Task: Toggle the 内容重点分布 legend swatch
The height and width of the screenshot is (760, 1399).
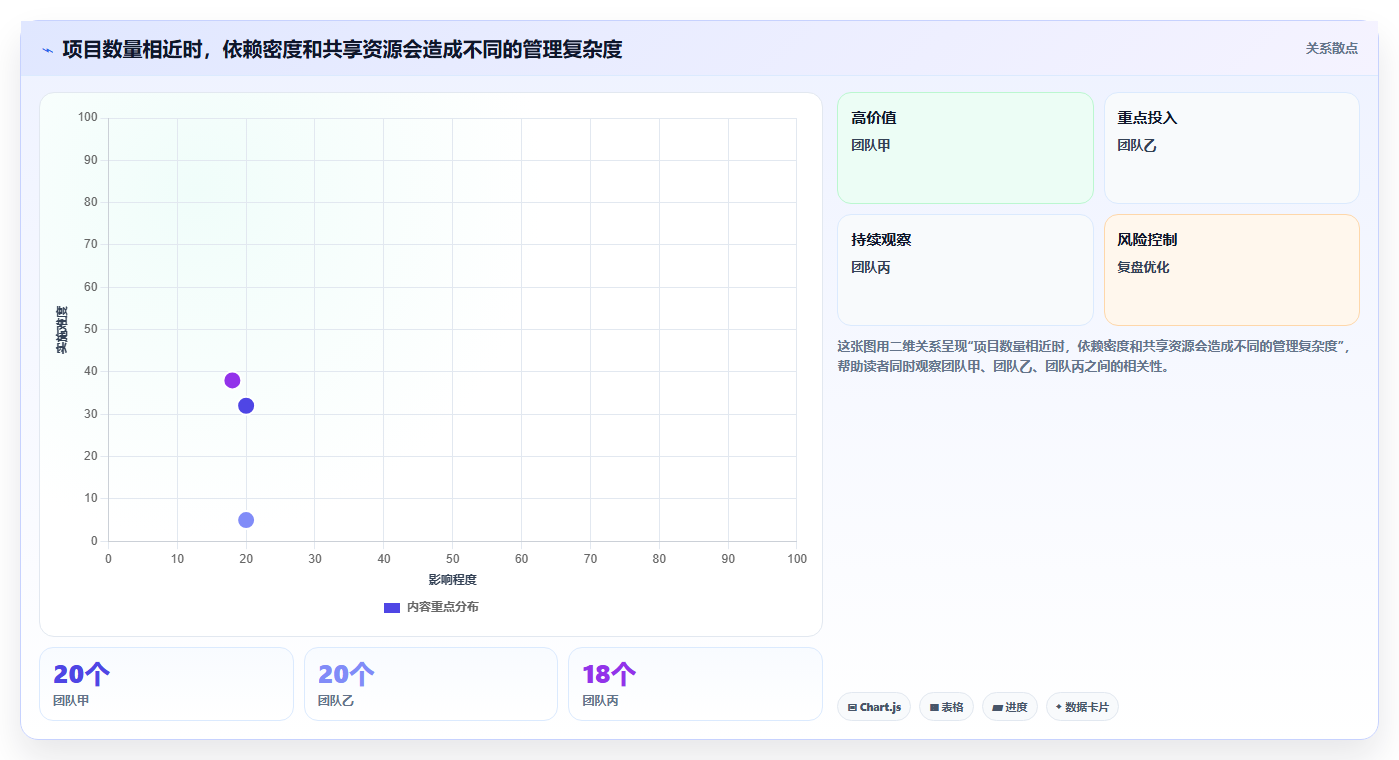Action: (392, 608)
